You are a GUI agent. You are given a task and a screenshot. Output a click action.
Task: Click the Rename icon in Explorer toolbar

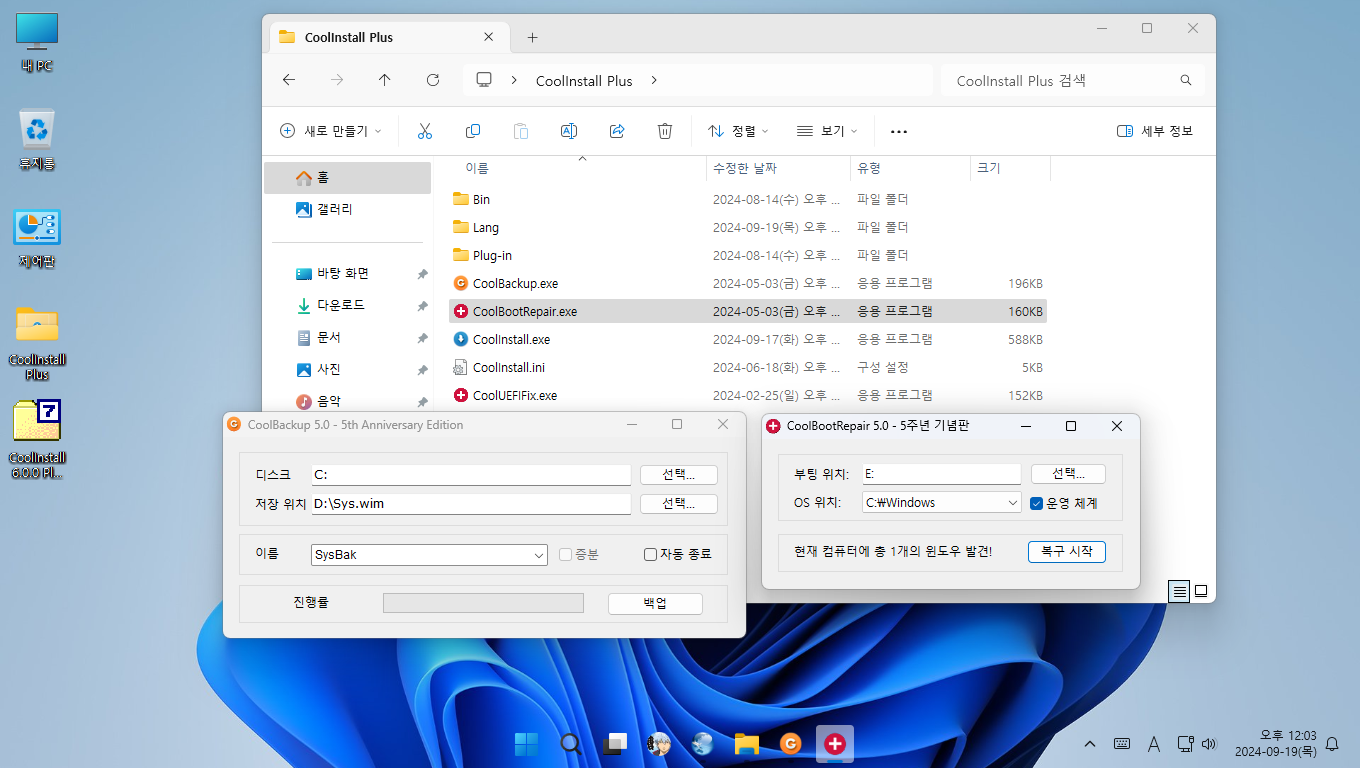pos(569,131)
